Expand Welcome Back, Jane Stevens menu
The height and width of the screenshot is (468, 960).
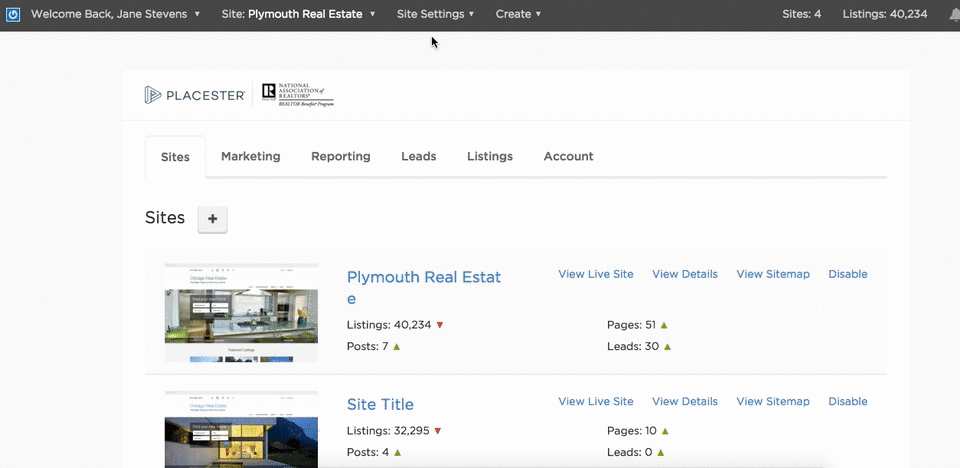(x=116, y=14)
